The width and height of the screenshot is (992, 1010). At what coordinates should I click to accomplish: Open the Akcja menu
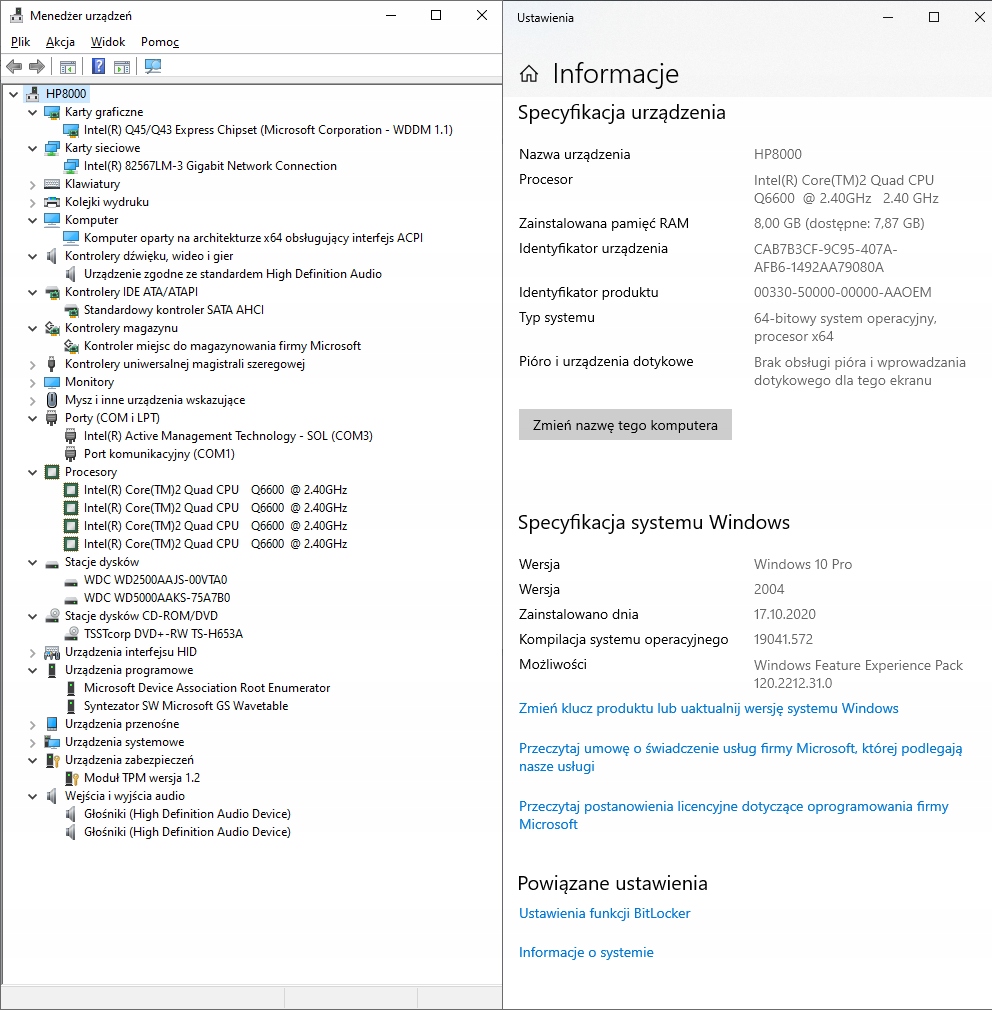click(x=61, y=42)
